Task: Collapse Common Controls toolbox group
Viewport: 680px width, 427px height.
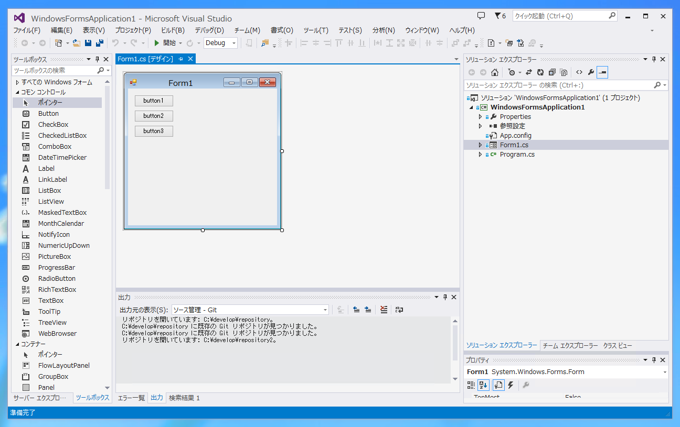Action: [17, 92]
